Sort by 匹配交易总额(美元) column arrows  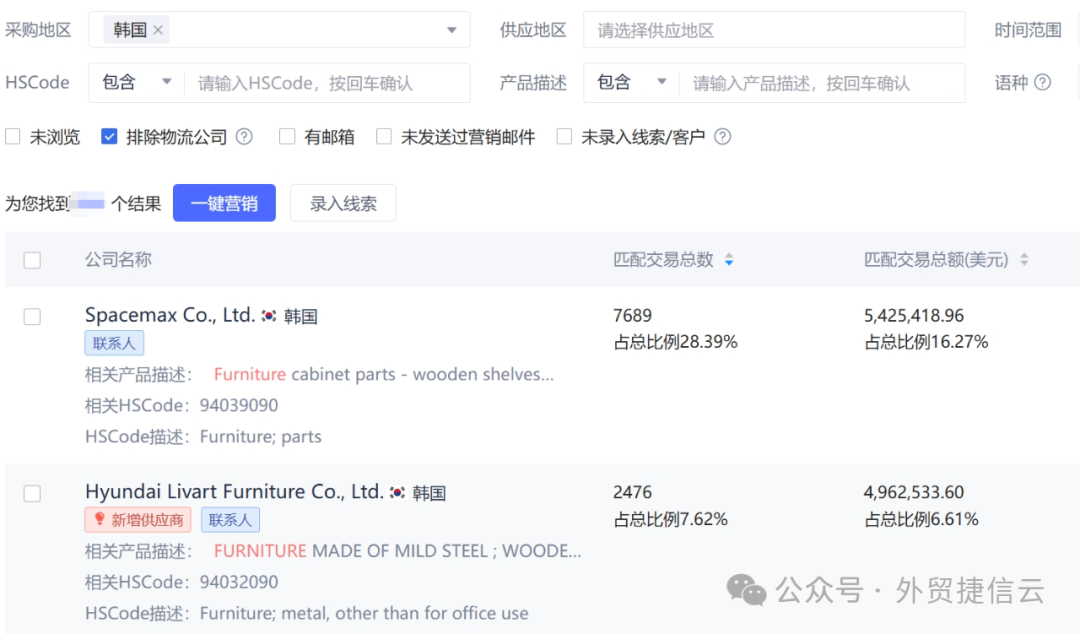1024,260
